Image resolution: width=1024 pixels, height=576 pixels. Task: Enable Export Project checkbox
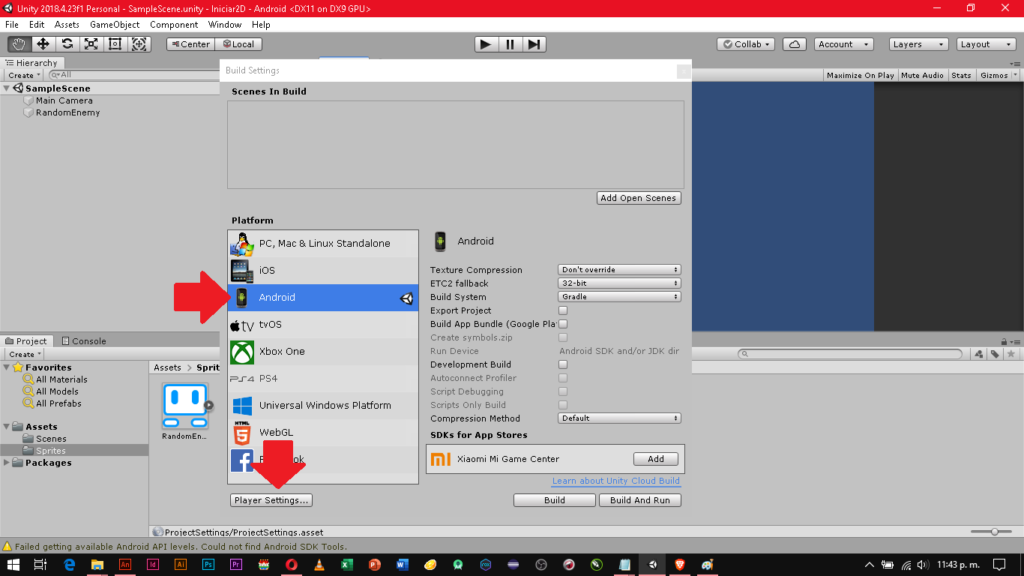563,311
